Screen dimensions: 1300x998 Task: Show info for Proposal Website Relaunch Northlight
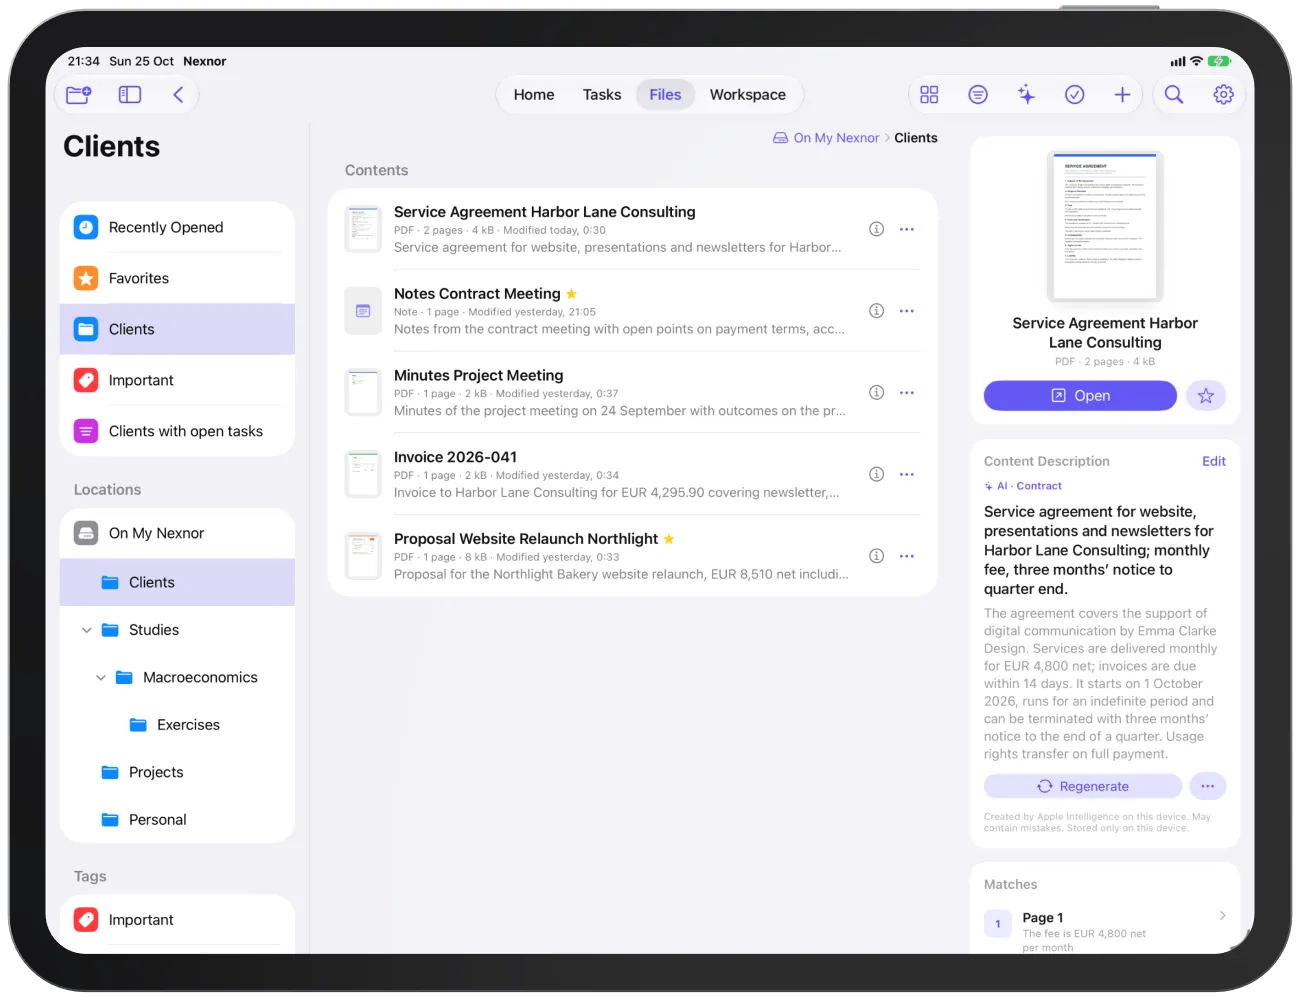pos(876,556)
